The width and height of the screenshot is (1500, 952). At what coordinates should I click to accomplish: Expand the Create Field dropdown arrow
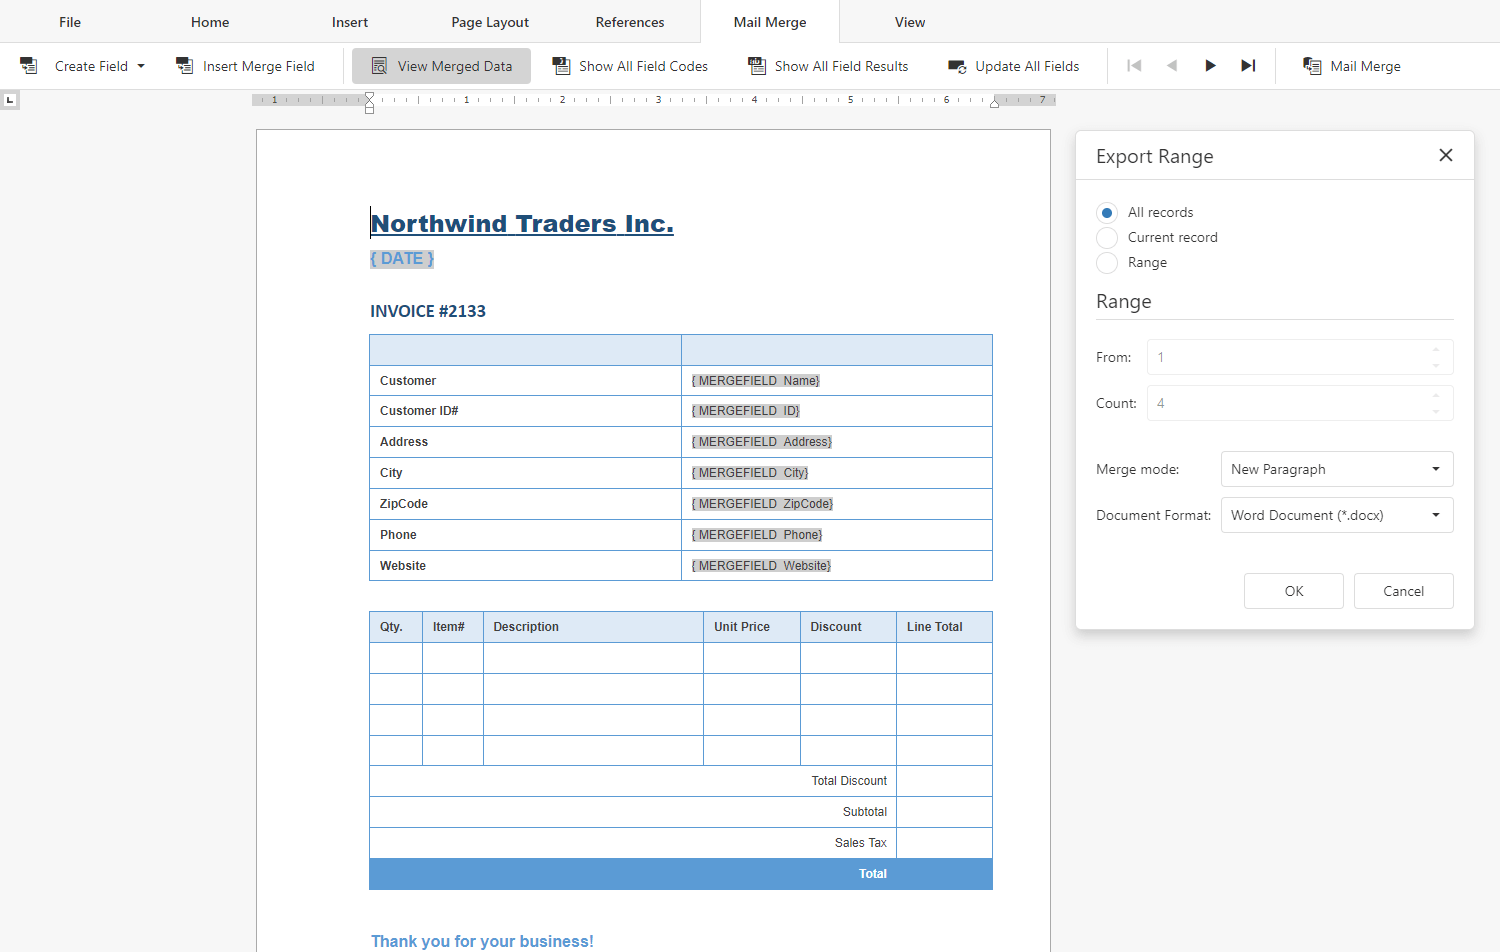(x=141, y=66)
